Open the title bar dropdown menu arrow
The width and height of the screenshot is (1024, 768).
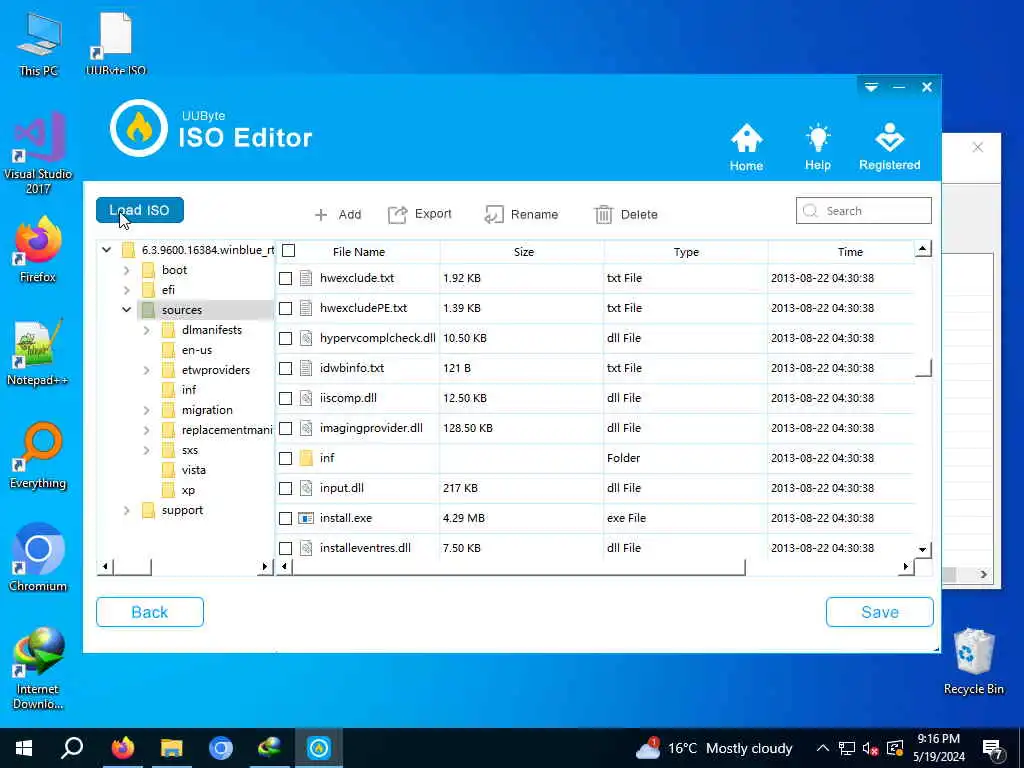click(x=871, y=87)
